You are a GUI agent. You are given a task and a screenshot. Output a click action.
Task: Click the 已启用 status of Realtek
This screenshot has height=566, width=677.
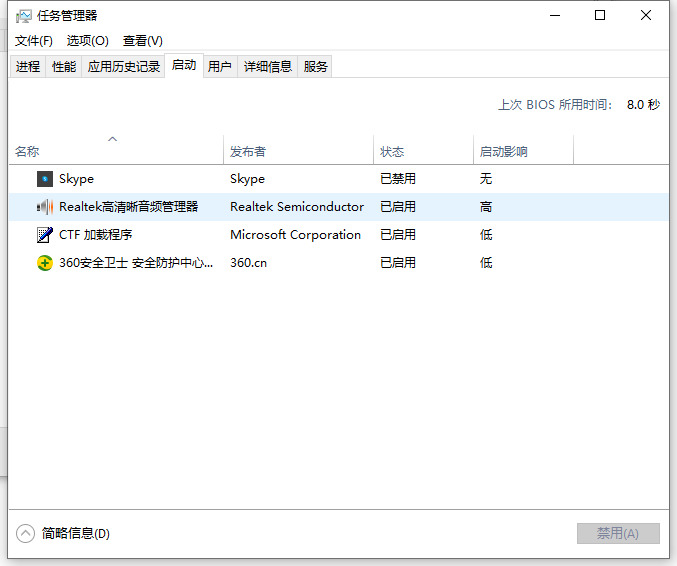398,207
